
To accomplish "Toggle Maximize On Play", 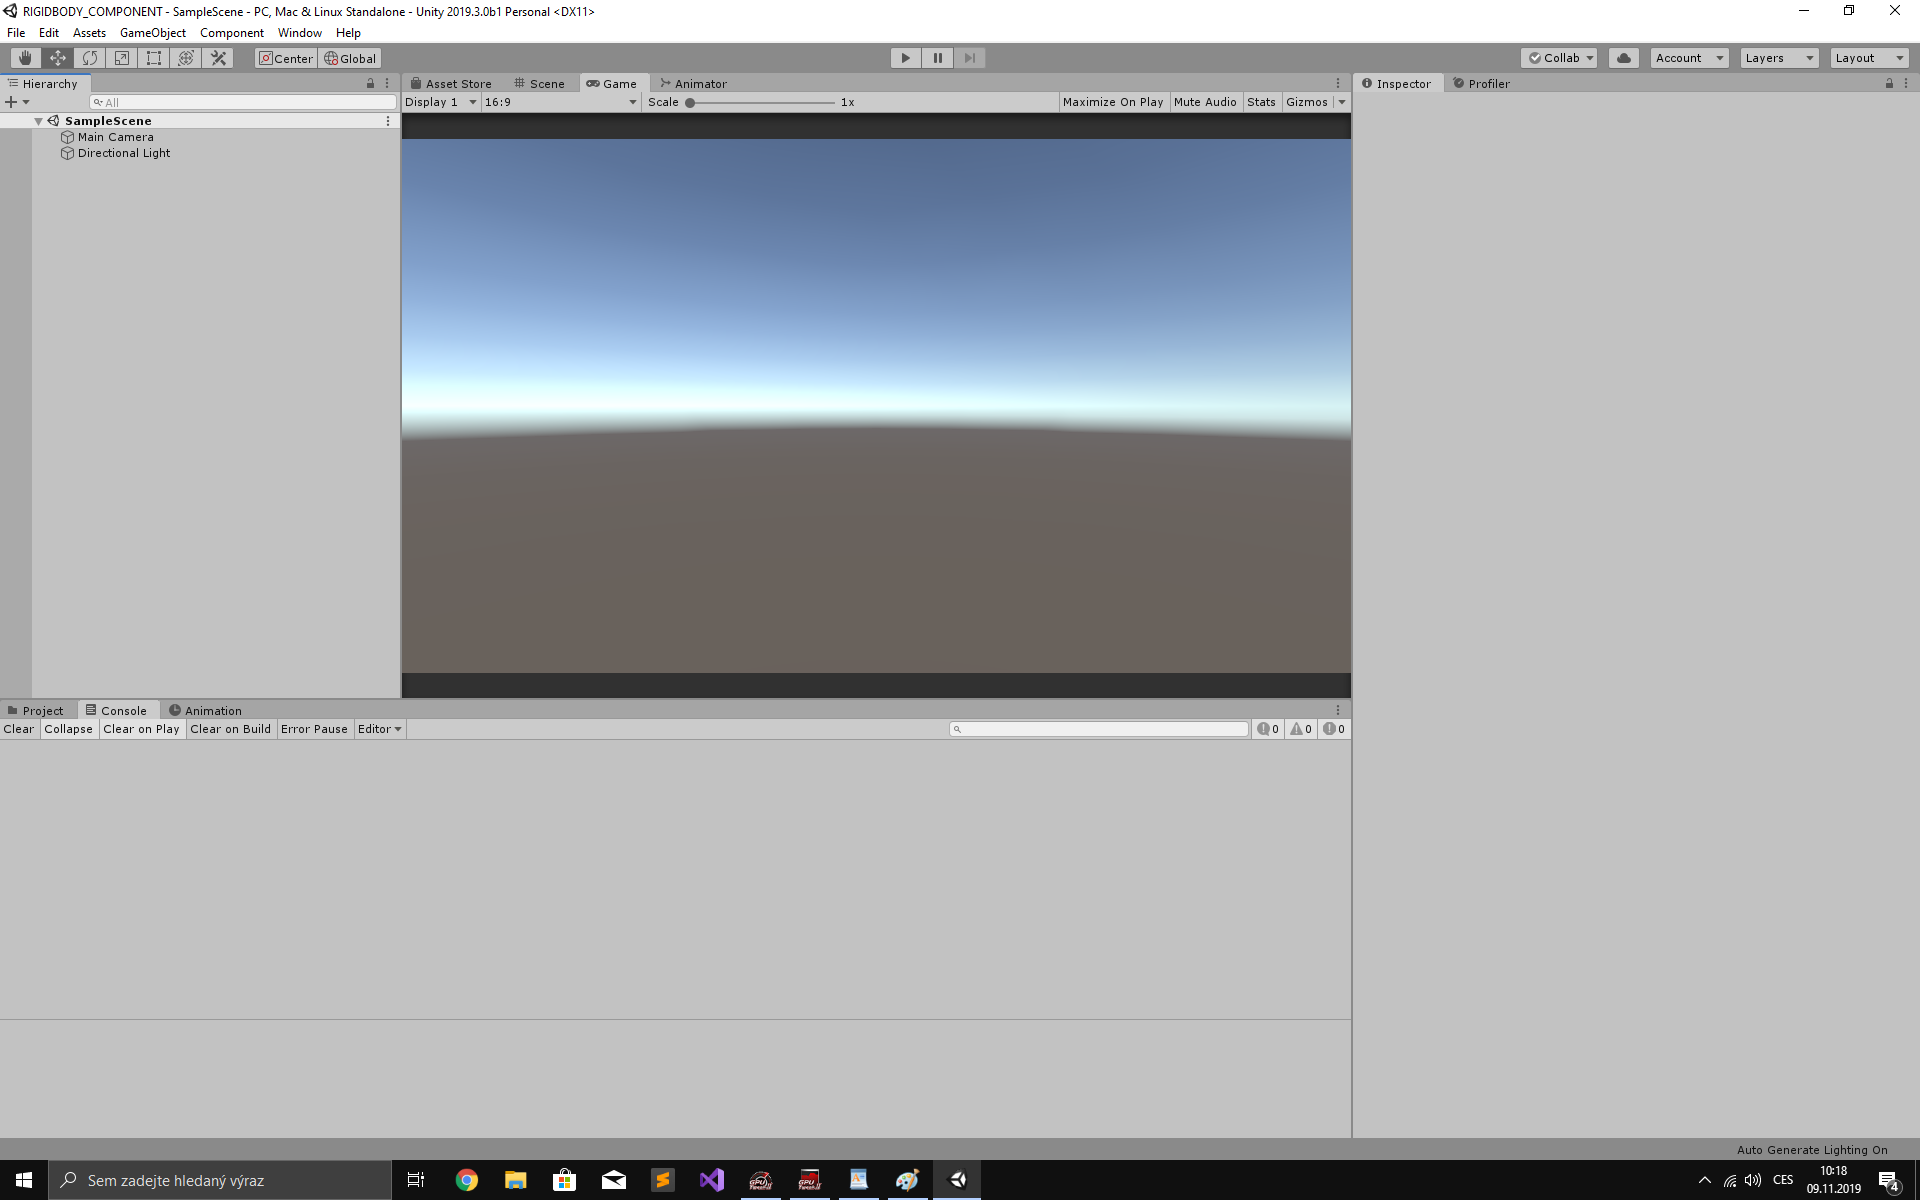I will (1114, 102).
